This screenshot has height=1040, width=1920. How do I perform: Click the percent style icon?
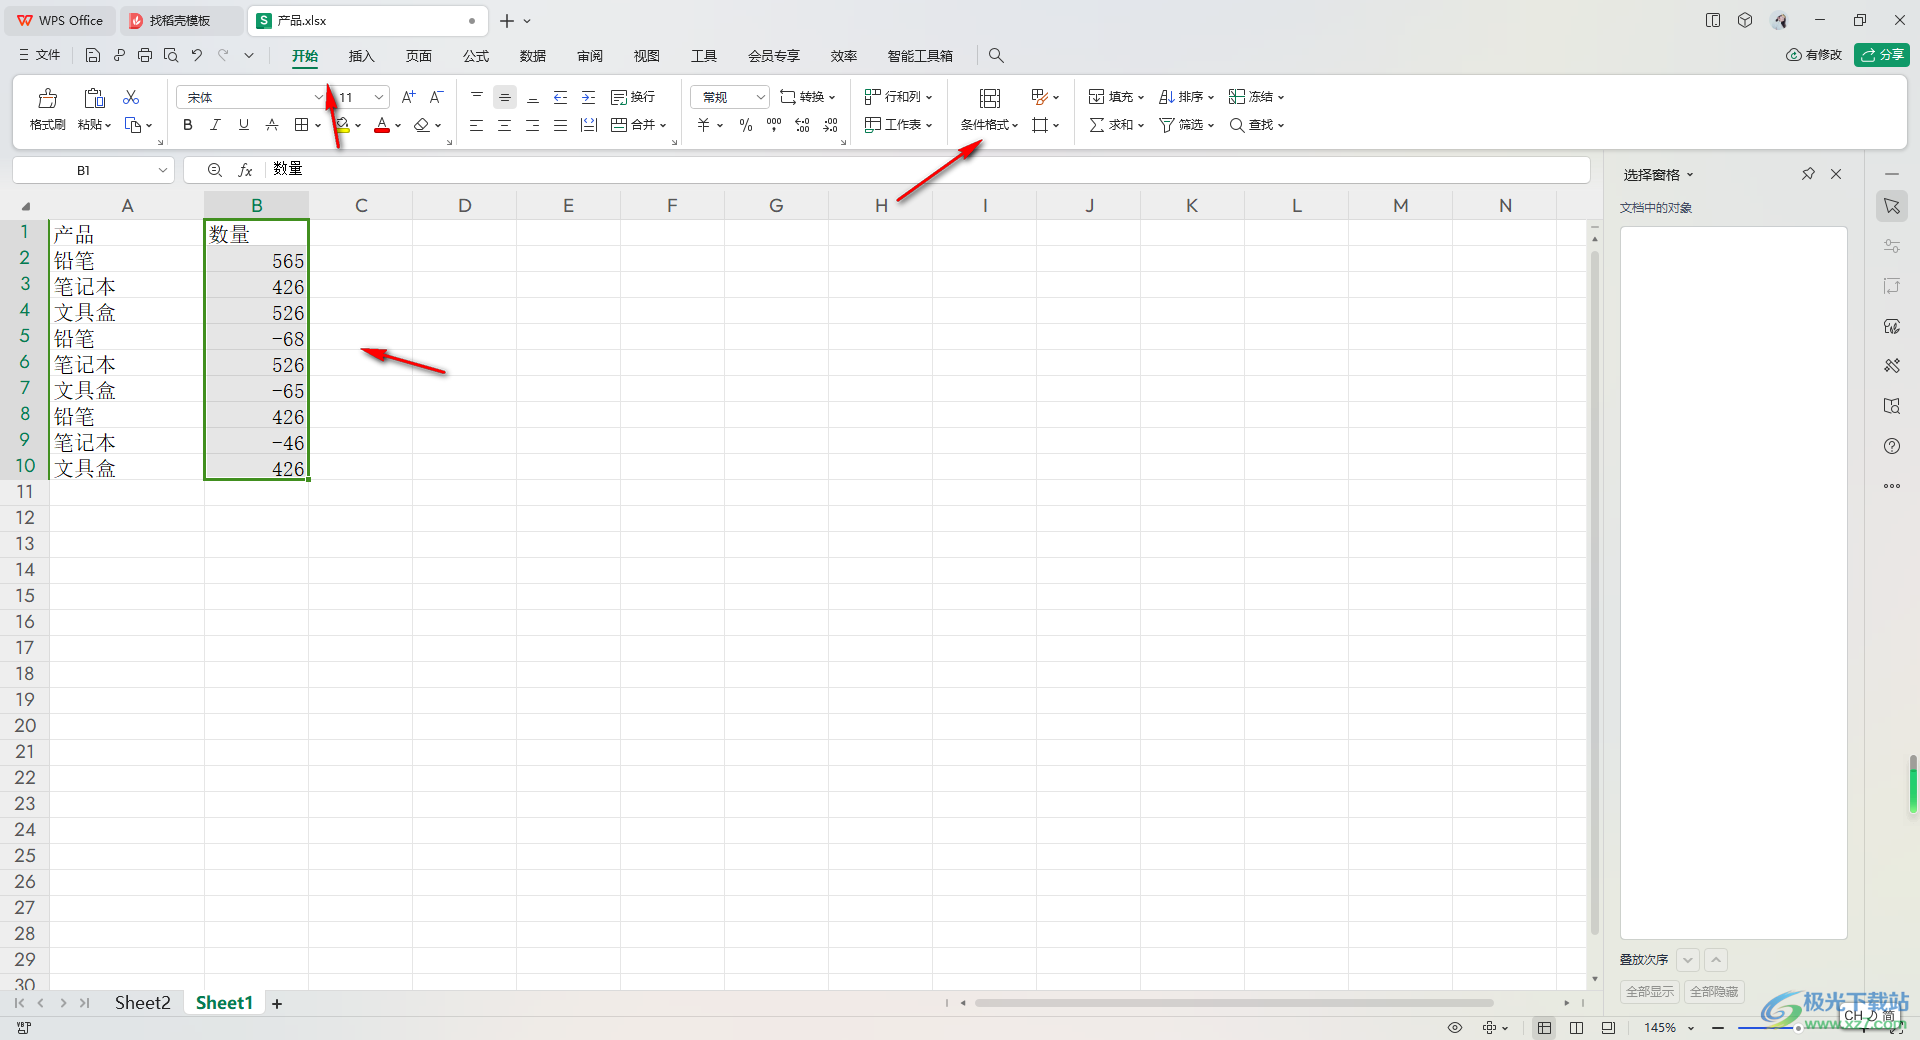click(746, 125)
